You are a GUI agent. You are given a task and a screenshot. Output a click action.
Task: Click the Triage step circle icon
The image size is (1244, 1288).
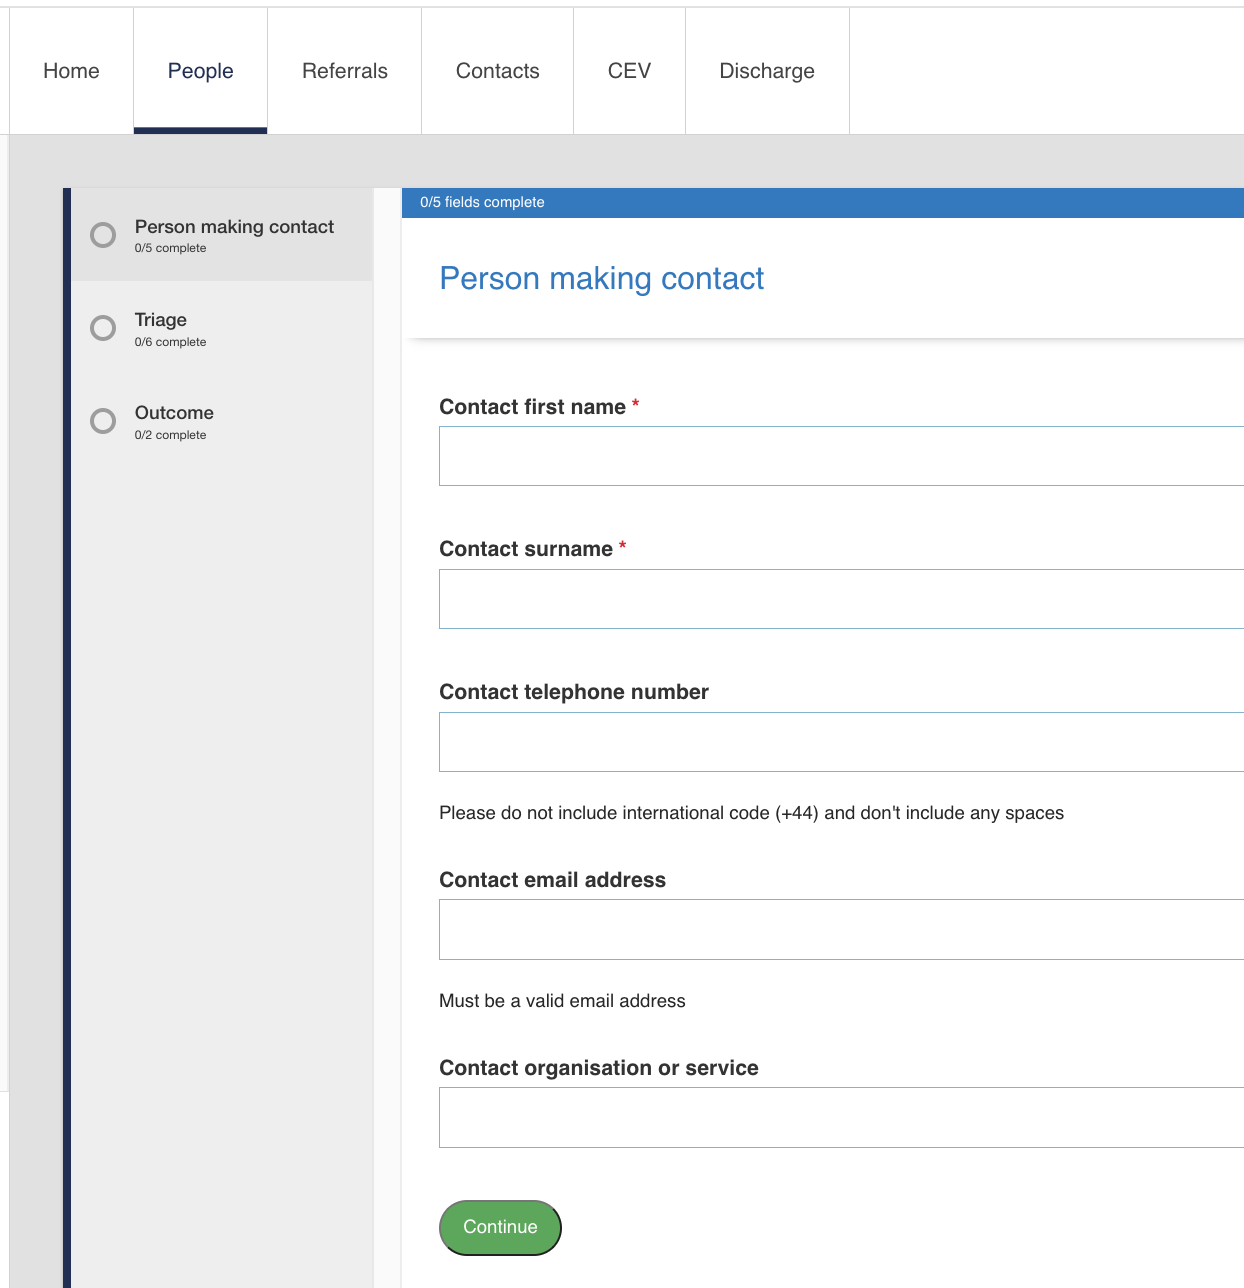(x=103, y=328)
